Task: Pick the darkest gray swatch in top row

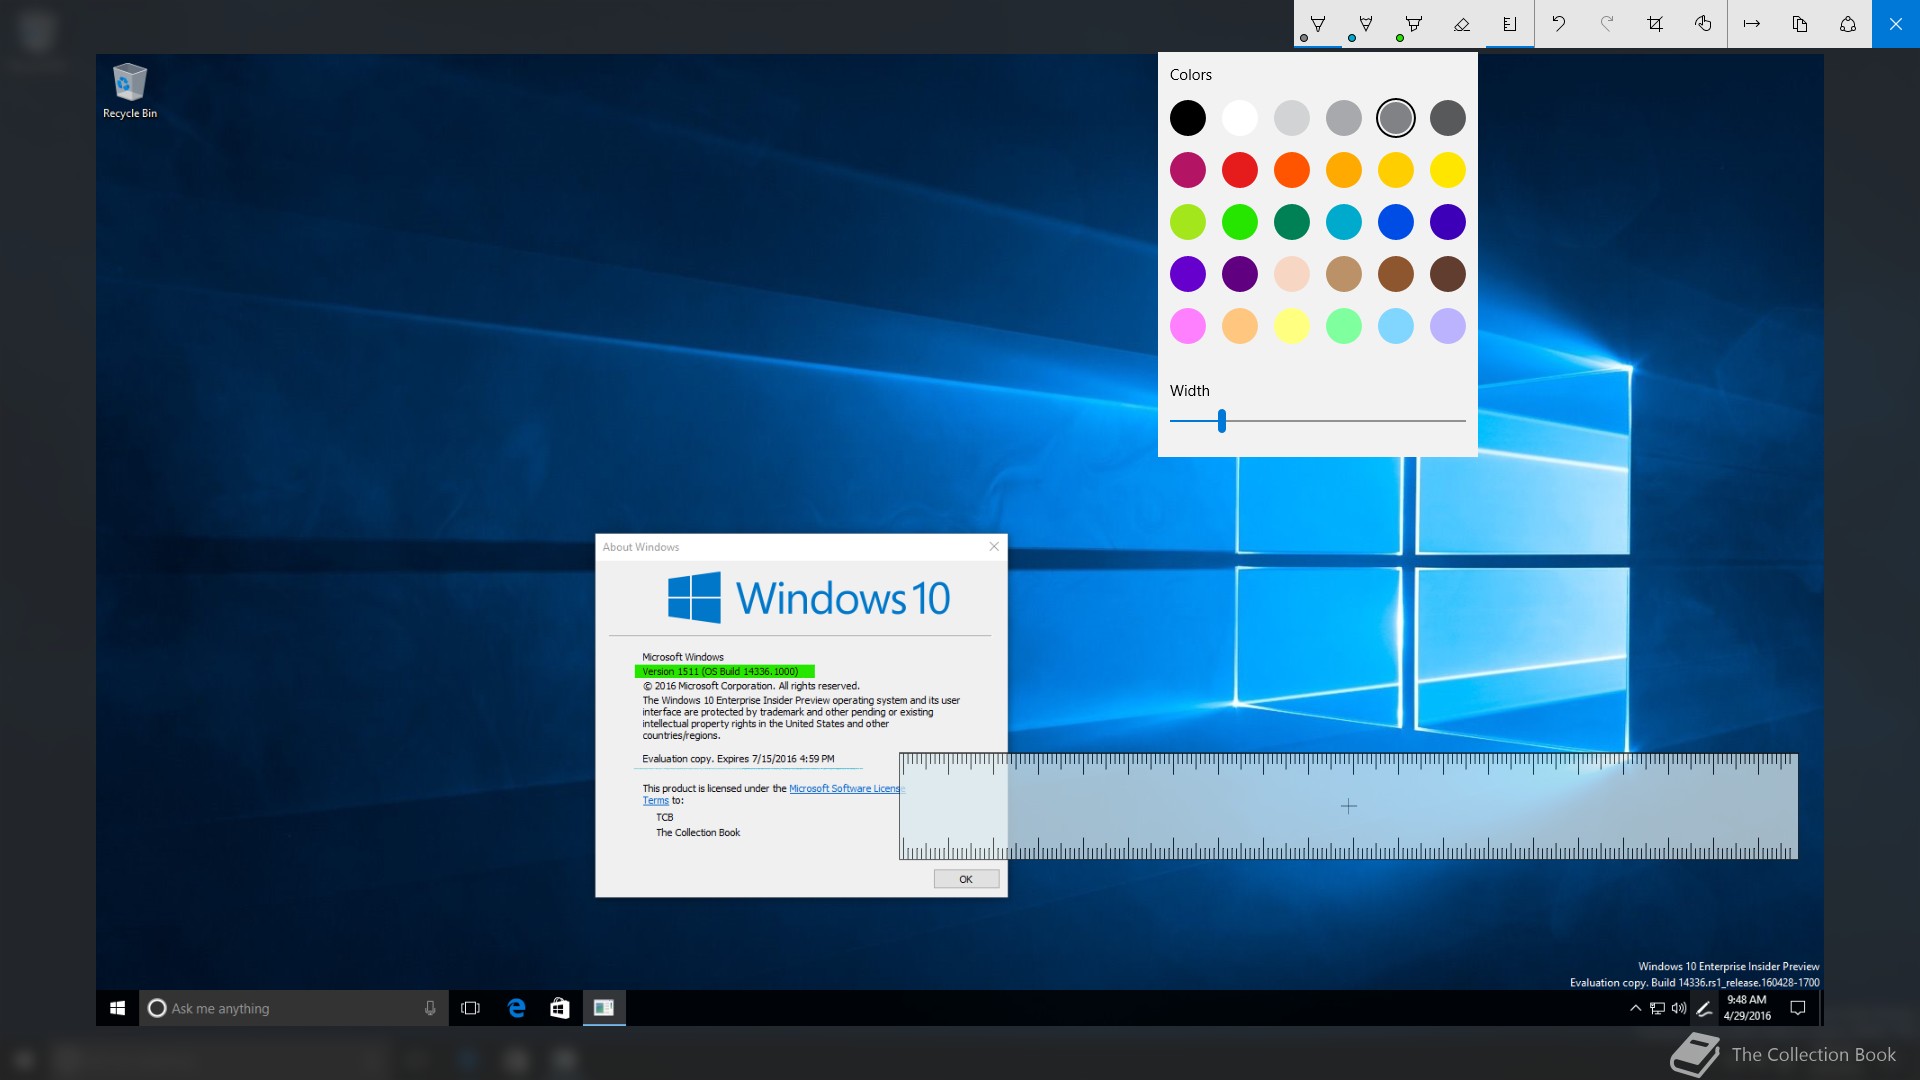Action: [1448, 118]
